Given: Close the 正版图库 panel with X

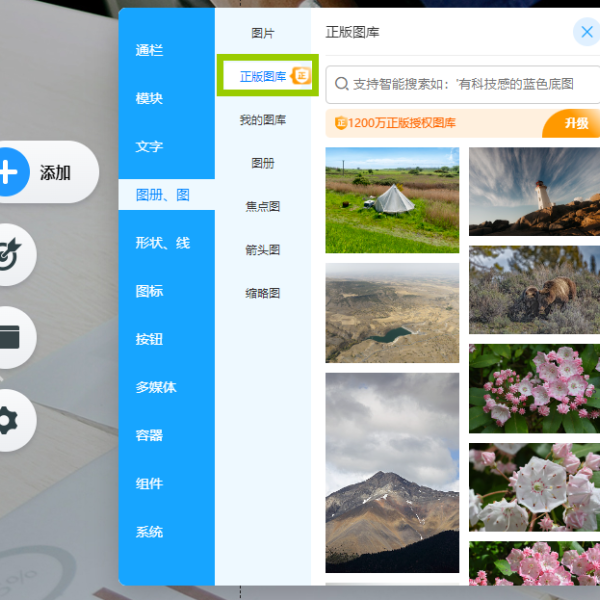Looking at the screenshot, I should pos(586,32).
